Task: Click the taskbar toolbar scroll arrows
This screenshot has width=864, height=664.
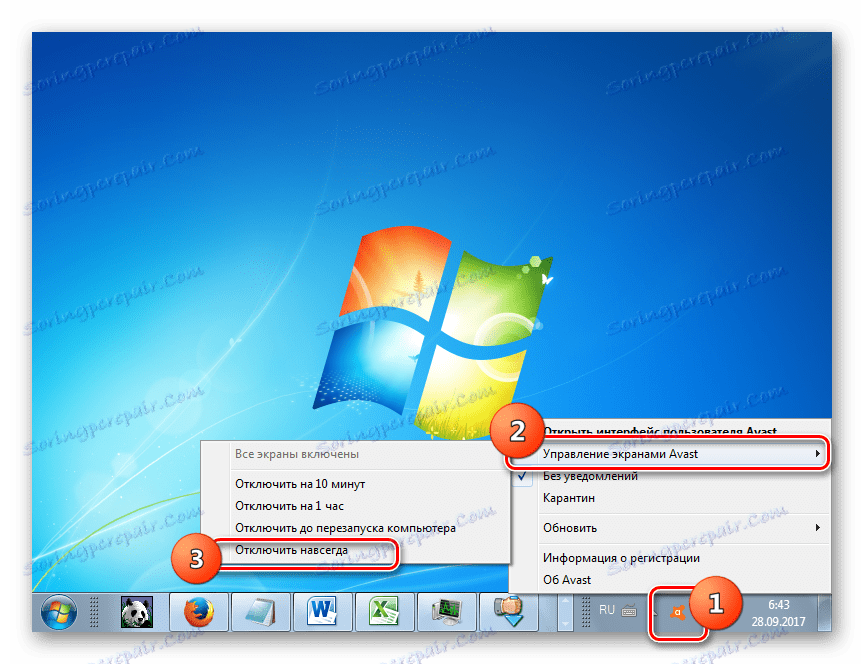Action: point(565,612)
